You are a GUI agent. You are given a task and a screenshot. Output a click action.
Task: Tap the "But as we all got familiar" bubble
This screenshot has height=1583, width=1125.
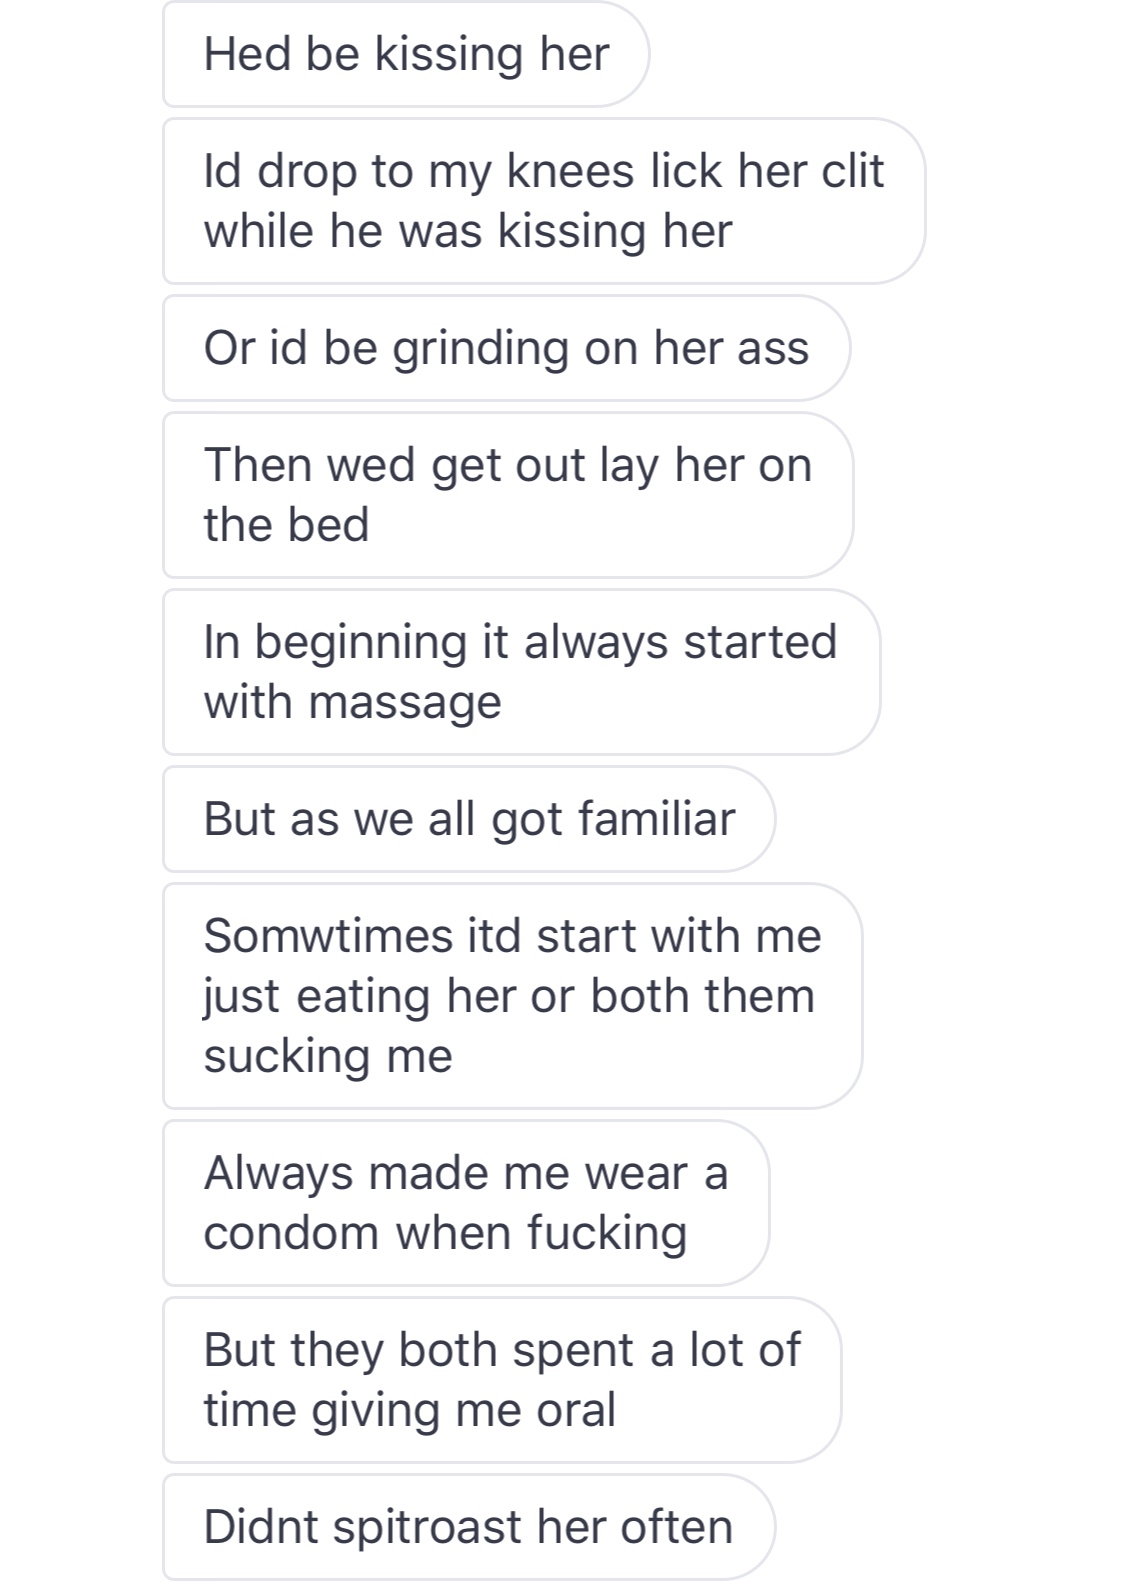tap(469, 819)
